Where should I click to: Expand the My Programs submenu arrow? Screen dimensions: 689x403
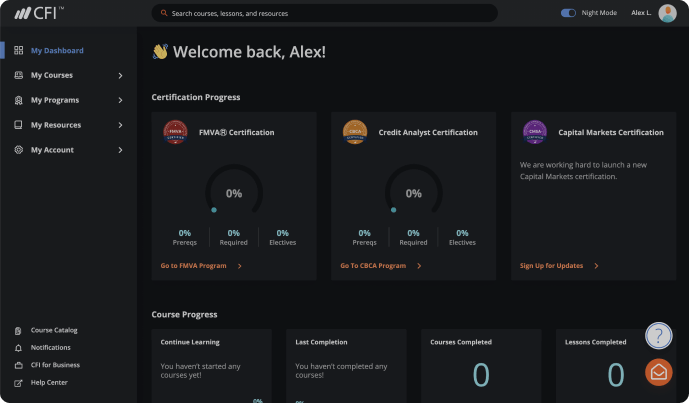coord(120,100)
